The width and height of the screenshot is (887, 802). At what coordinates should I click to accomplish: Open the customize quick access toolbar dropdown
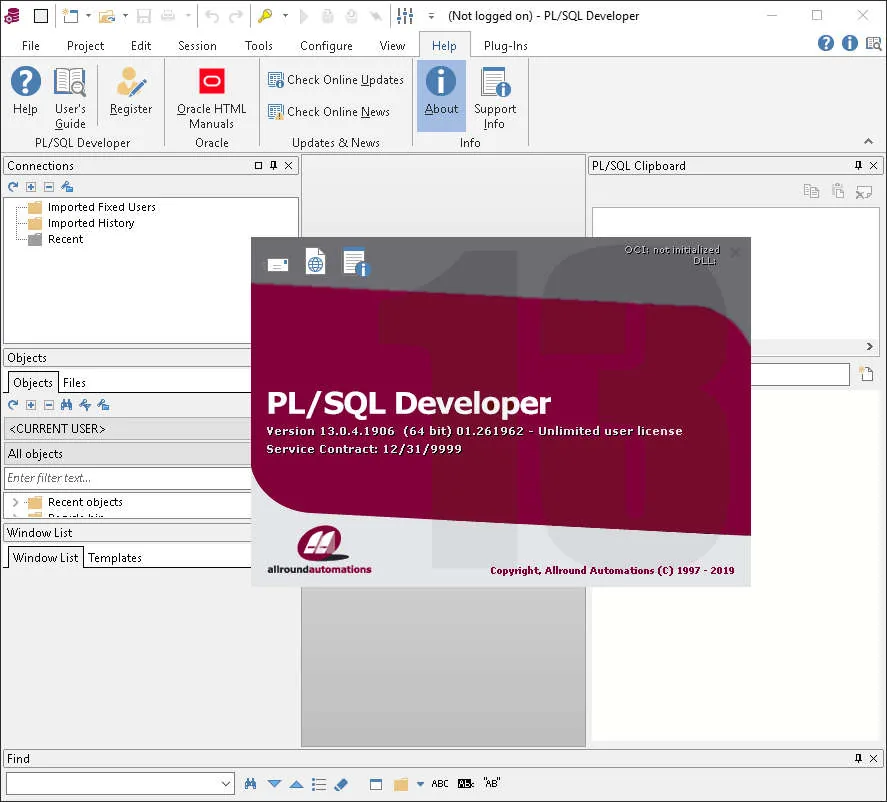431,16
